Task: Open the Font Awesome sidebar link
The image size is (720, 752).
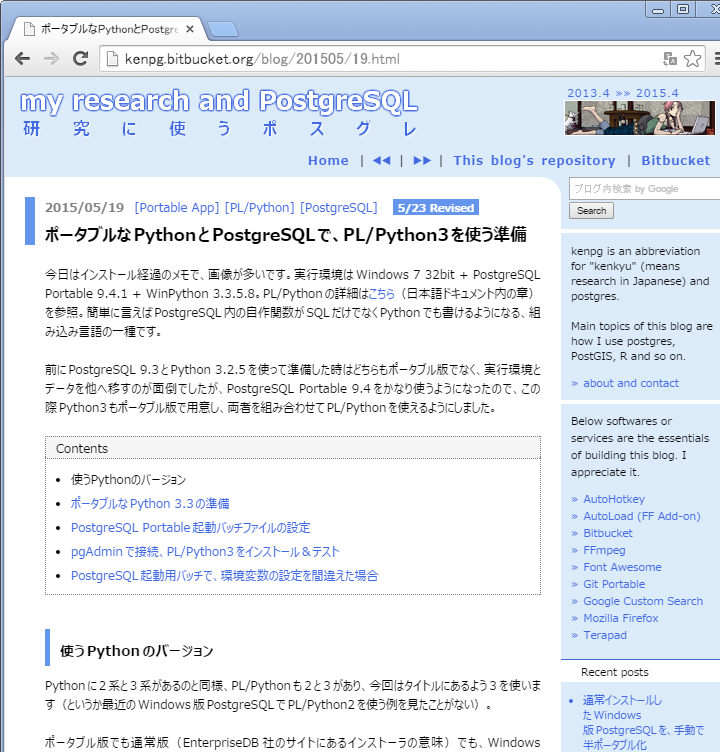Action: [x=622, y=567]
